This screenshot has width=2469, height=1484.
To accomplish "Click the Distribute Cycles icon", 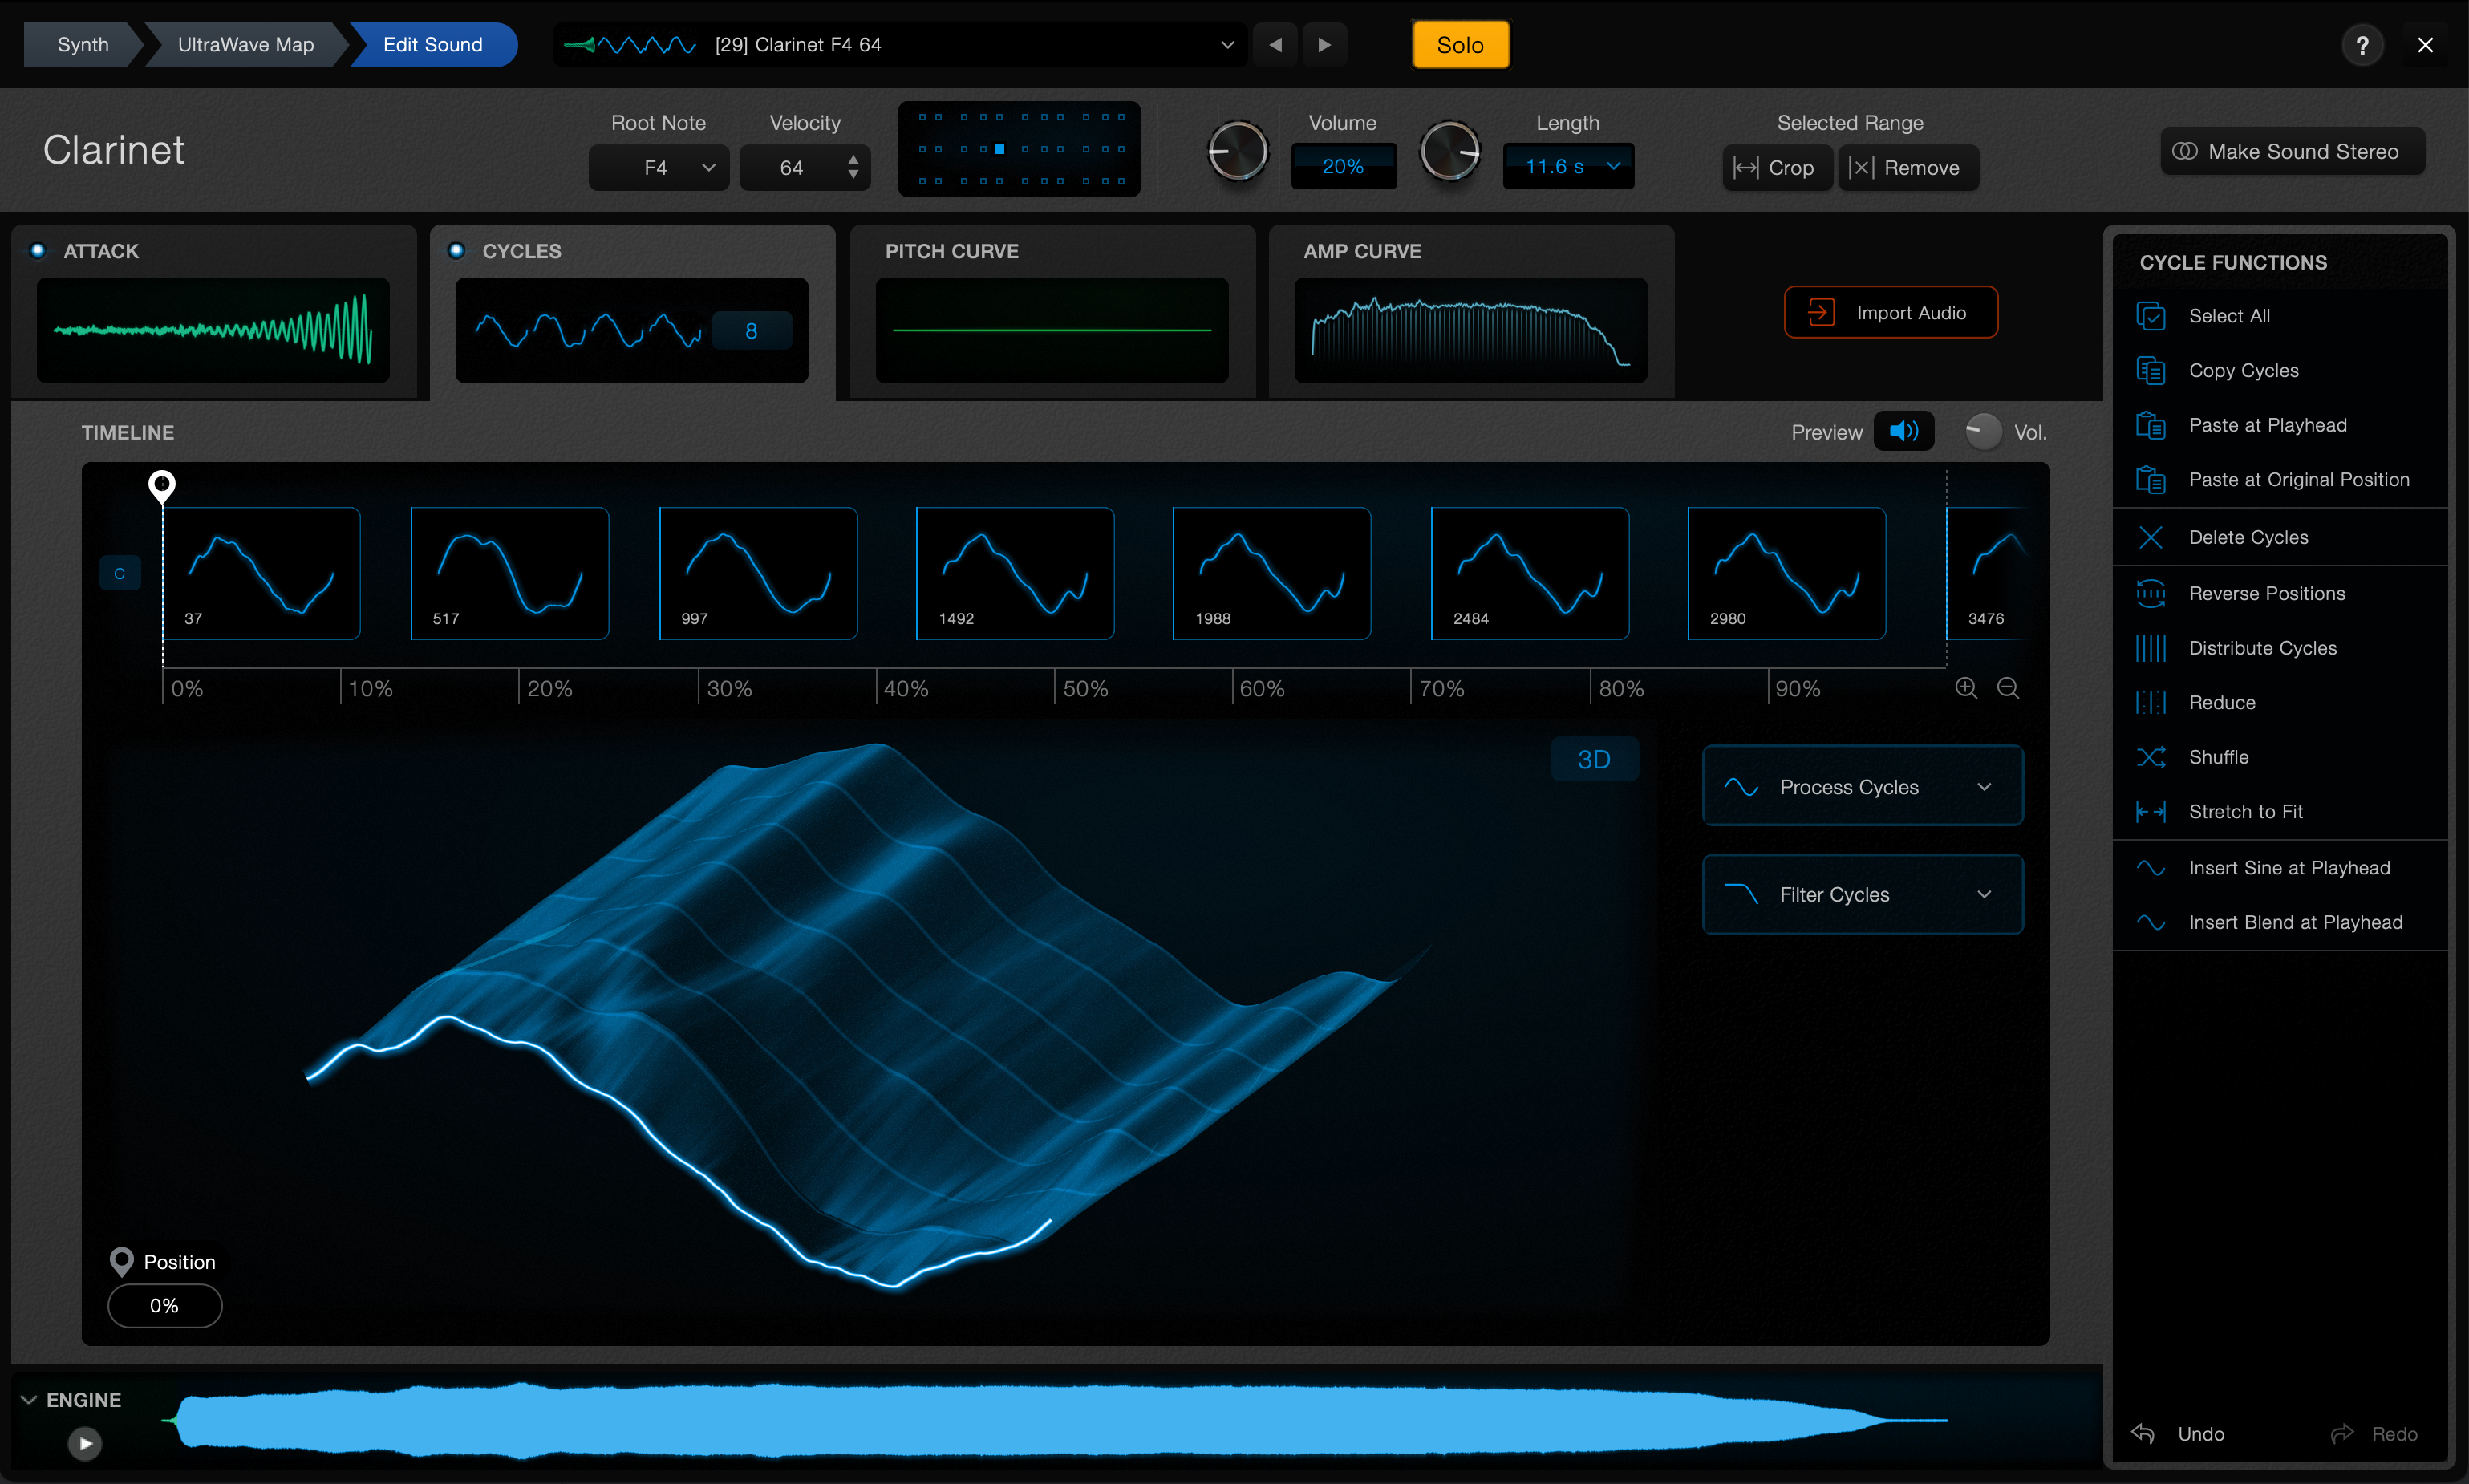I will pos(2150,648).
